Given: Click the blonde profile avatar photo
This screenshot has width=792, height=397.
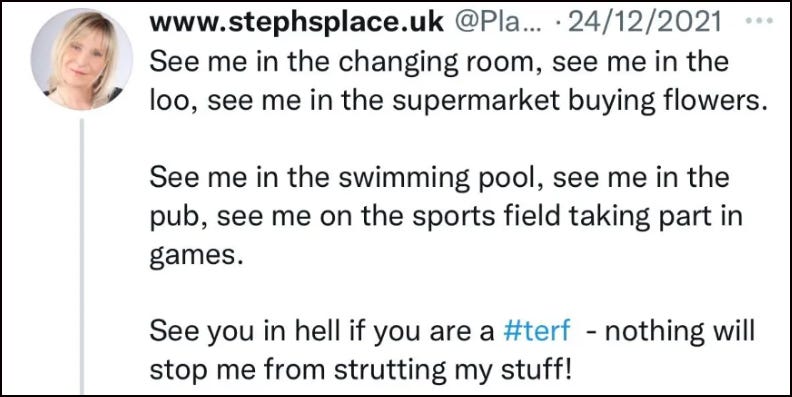Looking at the screenshot, I should pyautogui.click(x=82, y=60).
